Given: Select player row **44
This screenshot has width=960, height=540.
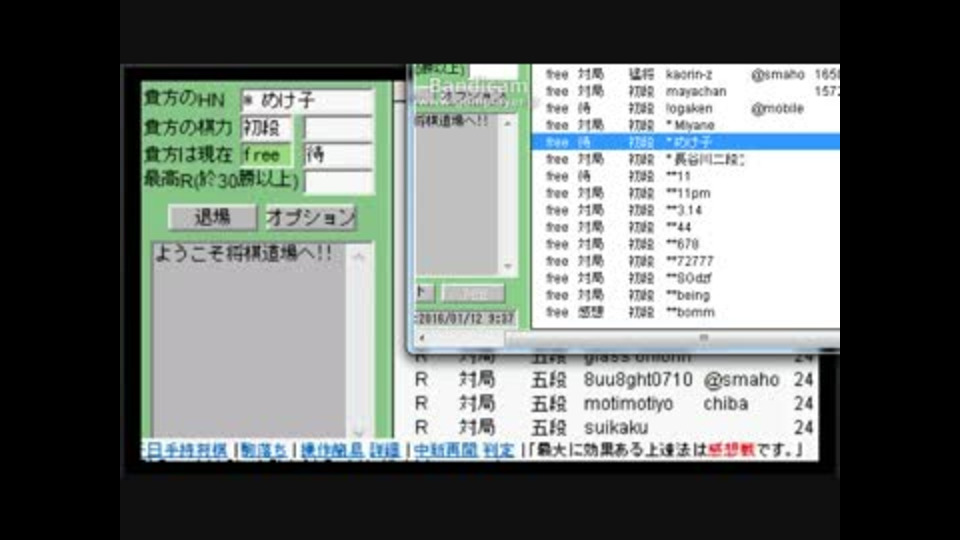Looking at the screenshot, I should click(x=686, y=227).
